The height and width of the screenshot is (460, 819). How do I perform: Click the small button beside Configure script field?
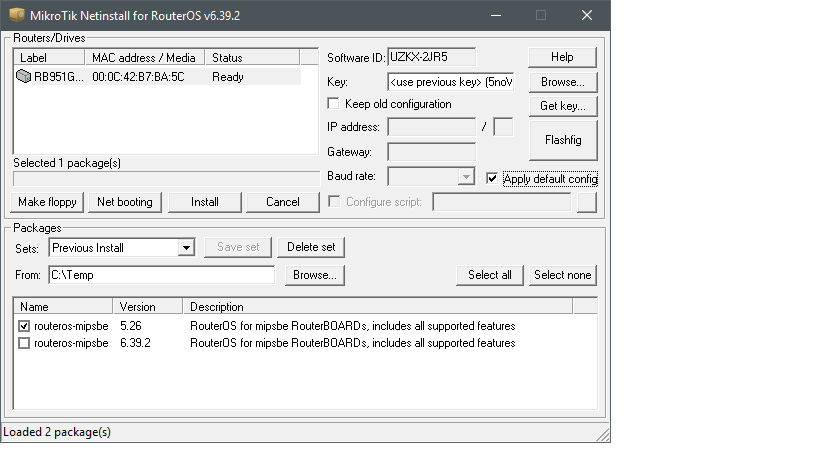587,202
